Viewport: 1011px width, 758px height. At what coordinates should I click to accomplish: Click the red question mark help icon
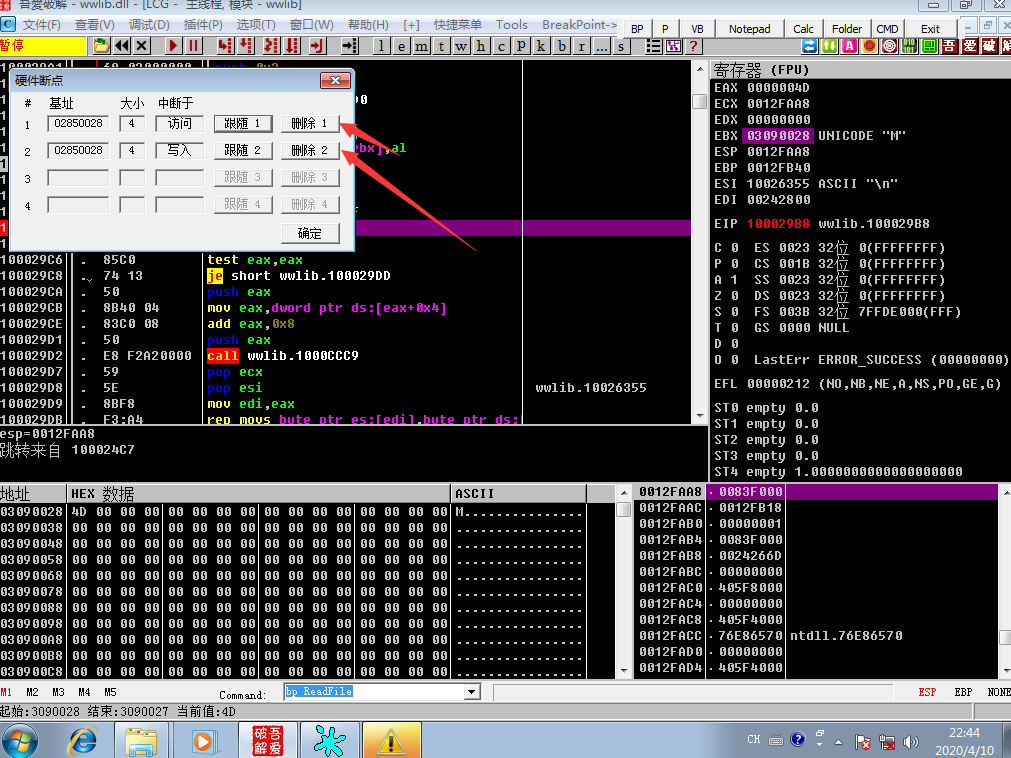(x=693, y=46)
